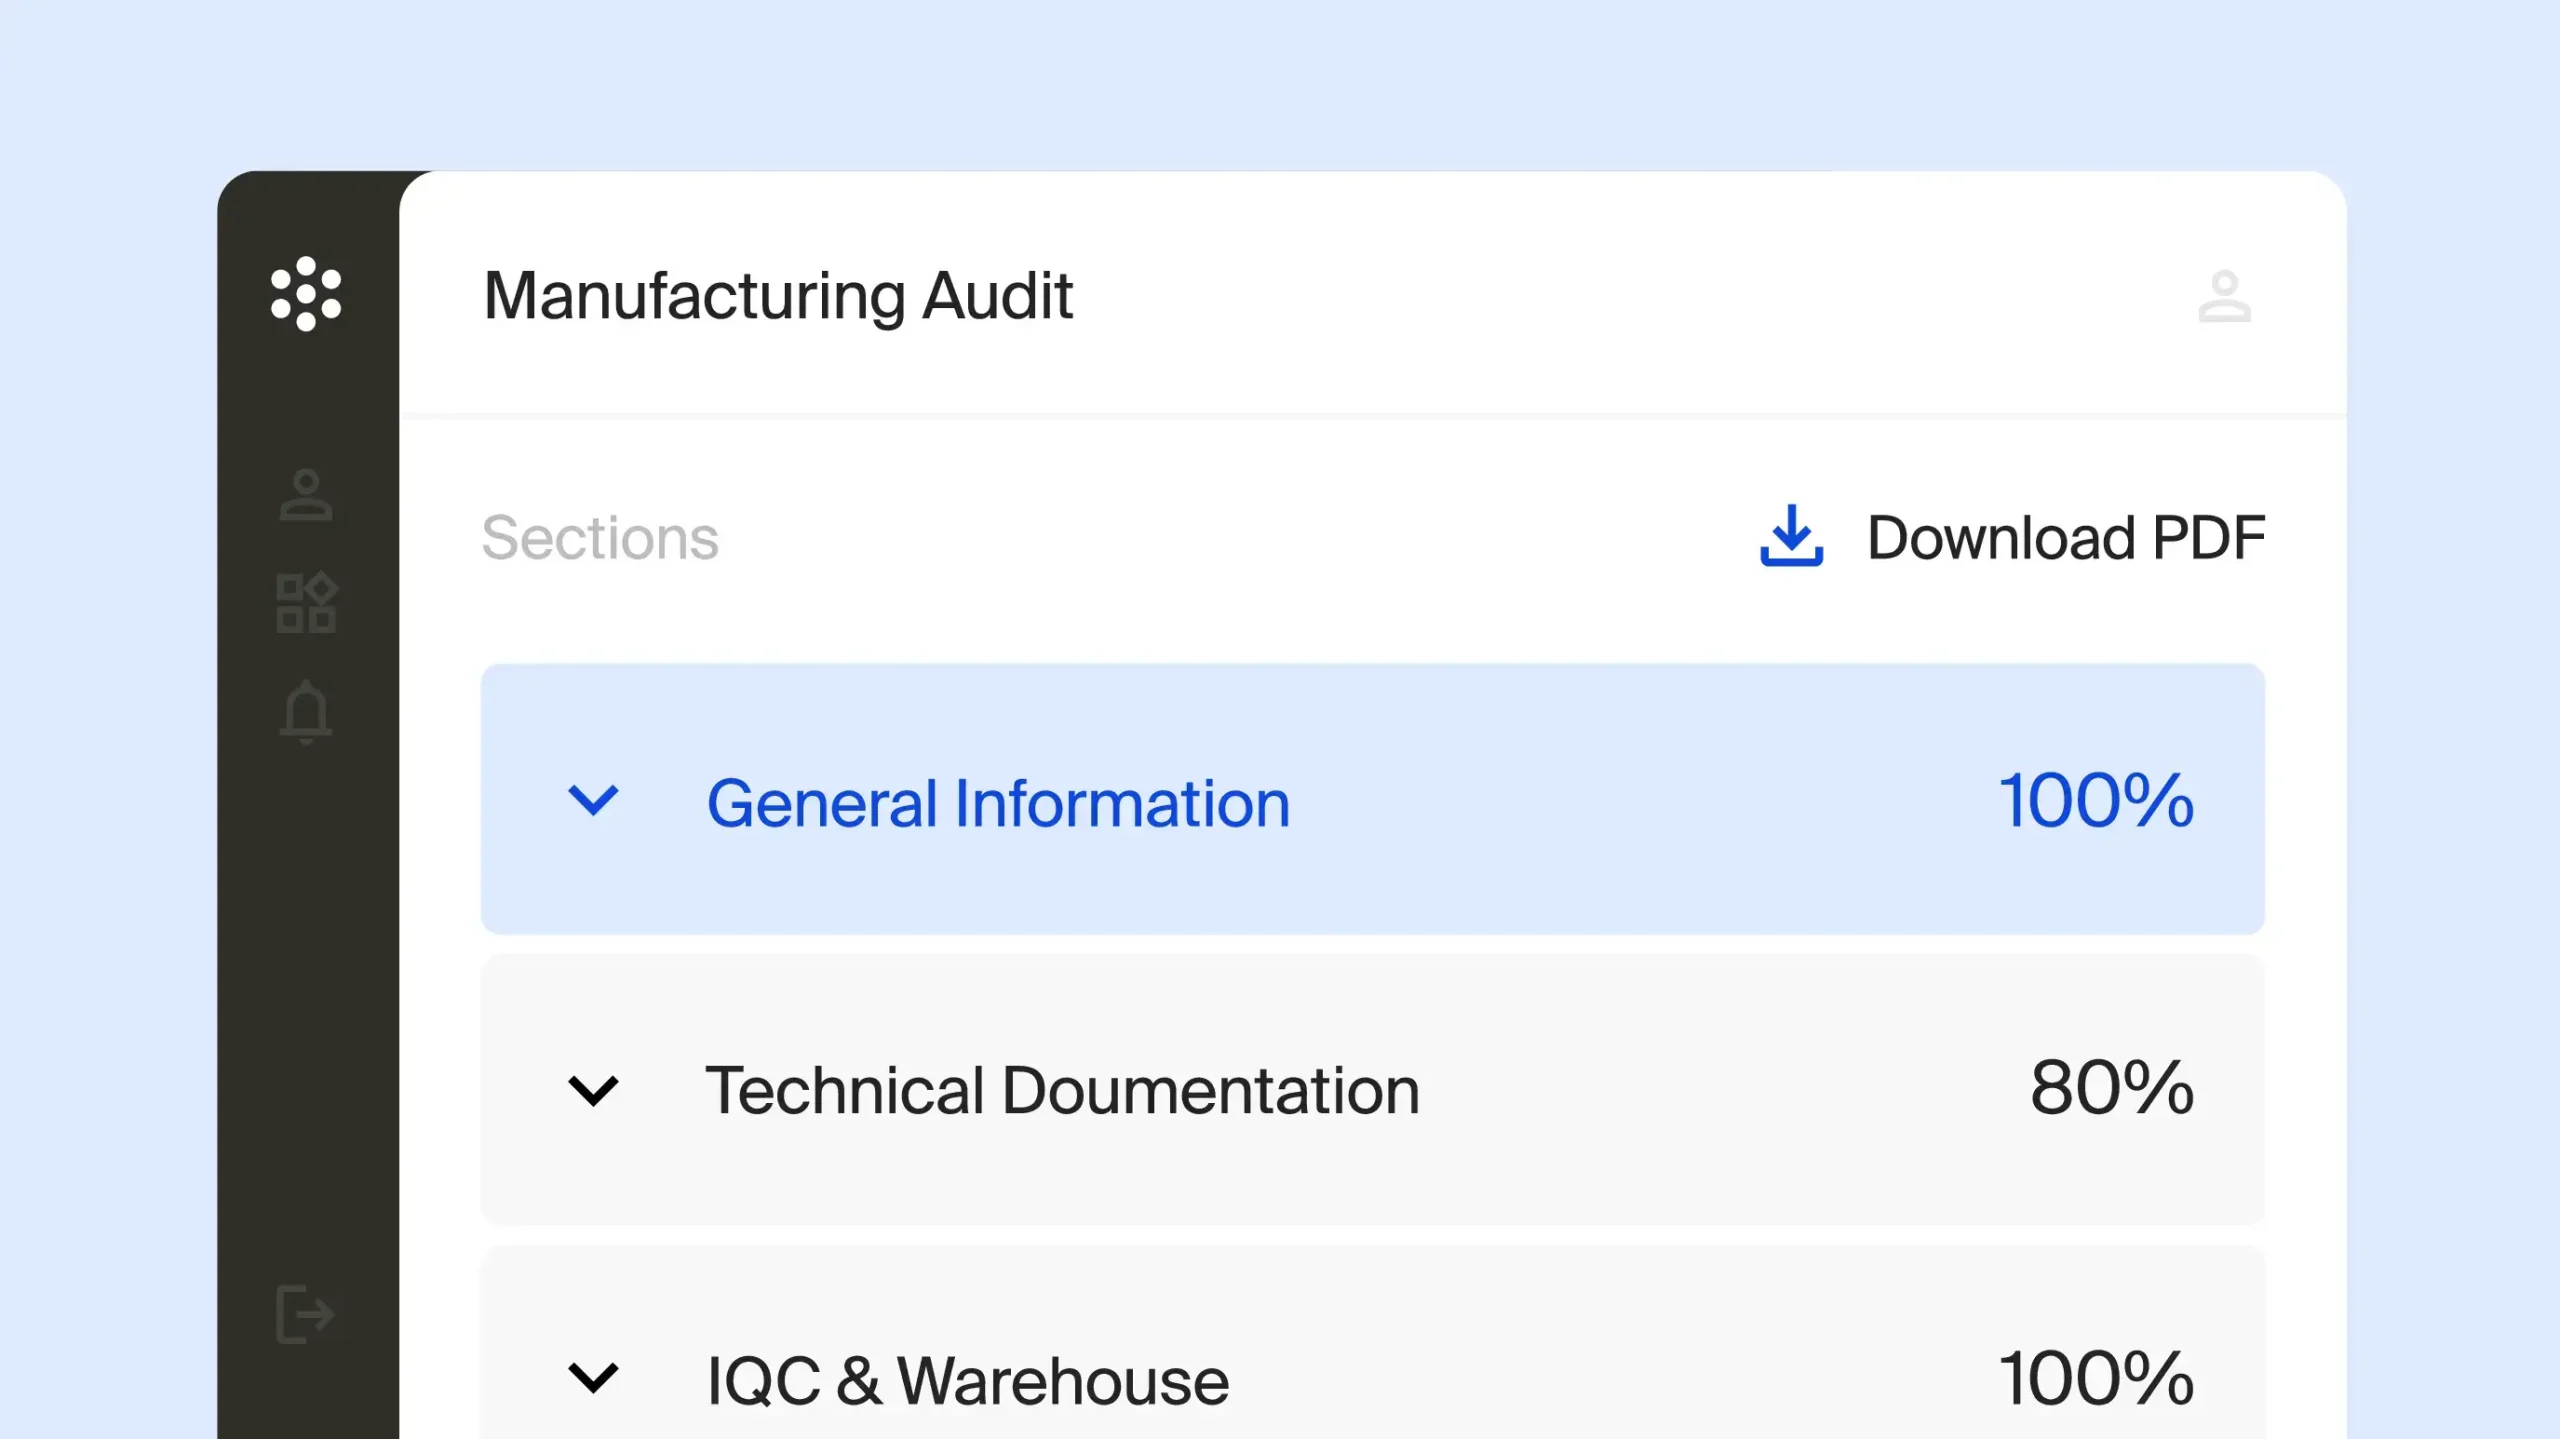The image size is (2560, 1439).
Task: Click the logout icon in sidebar
Action: coord(305,1314)
